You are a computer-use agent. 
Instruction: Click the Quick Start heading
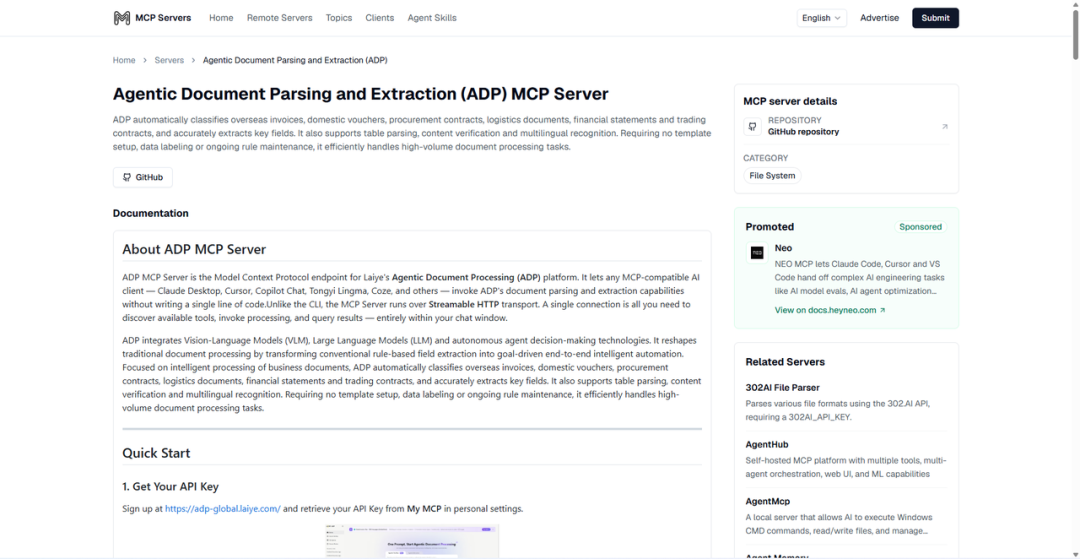[156, 453]
